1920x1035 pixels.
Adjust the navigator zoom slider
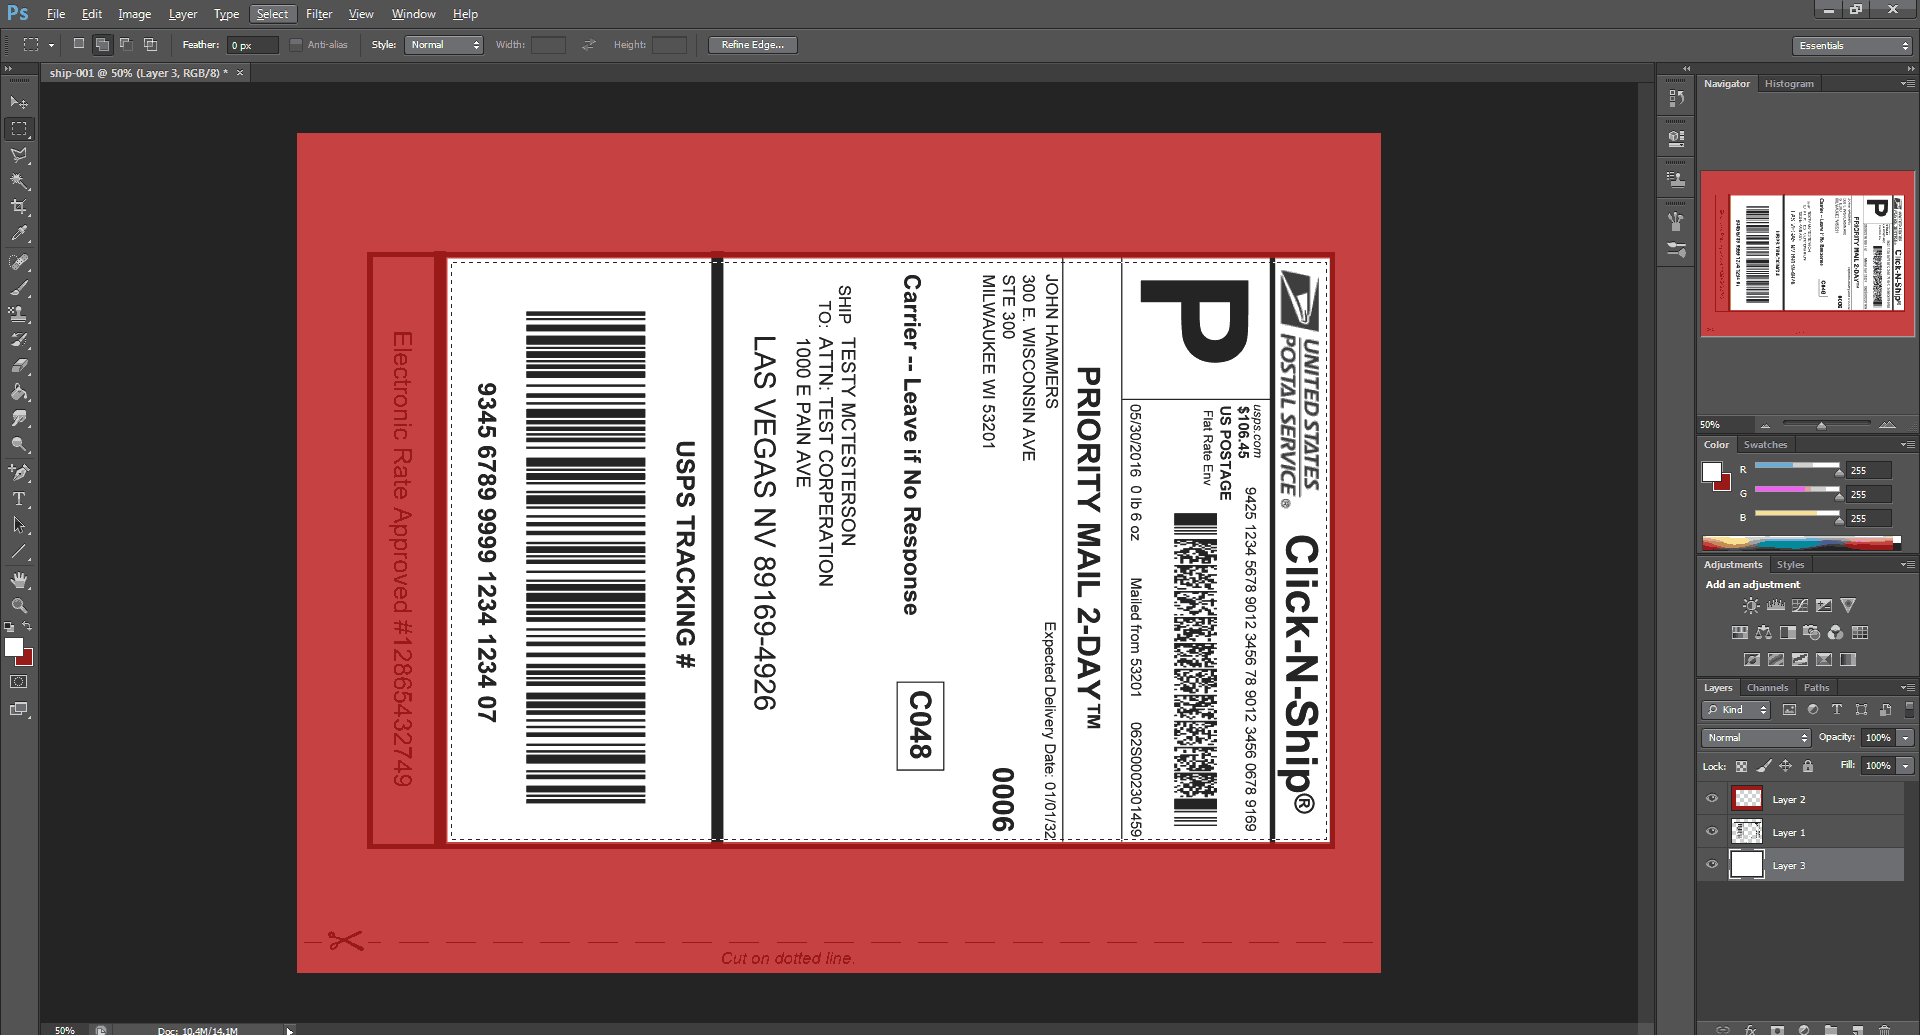[1821, 426]
